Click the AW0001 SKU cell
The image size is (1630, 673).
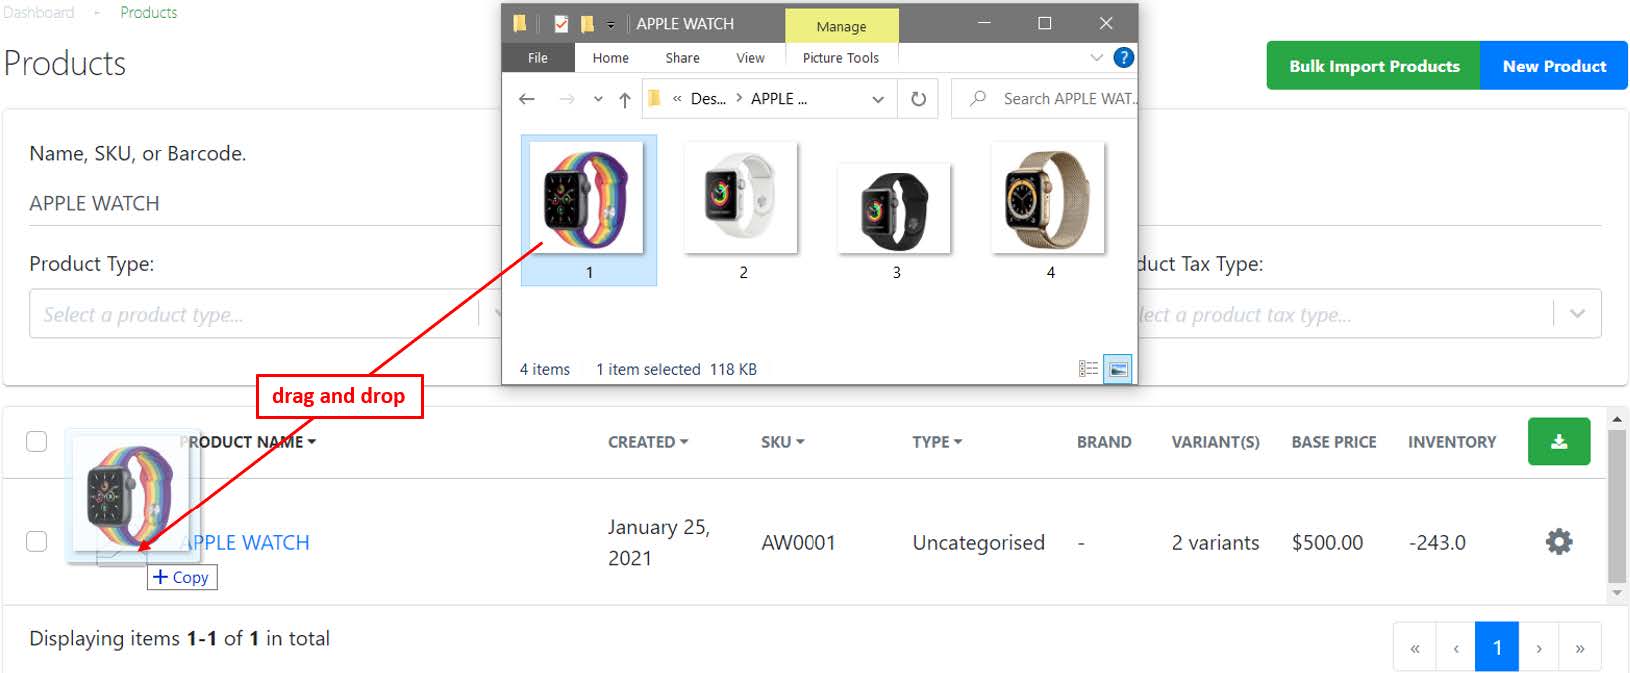pos(798,543)
